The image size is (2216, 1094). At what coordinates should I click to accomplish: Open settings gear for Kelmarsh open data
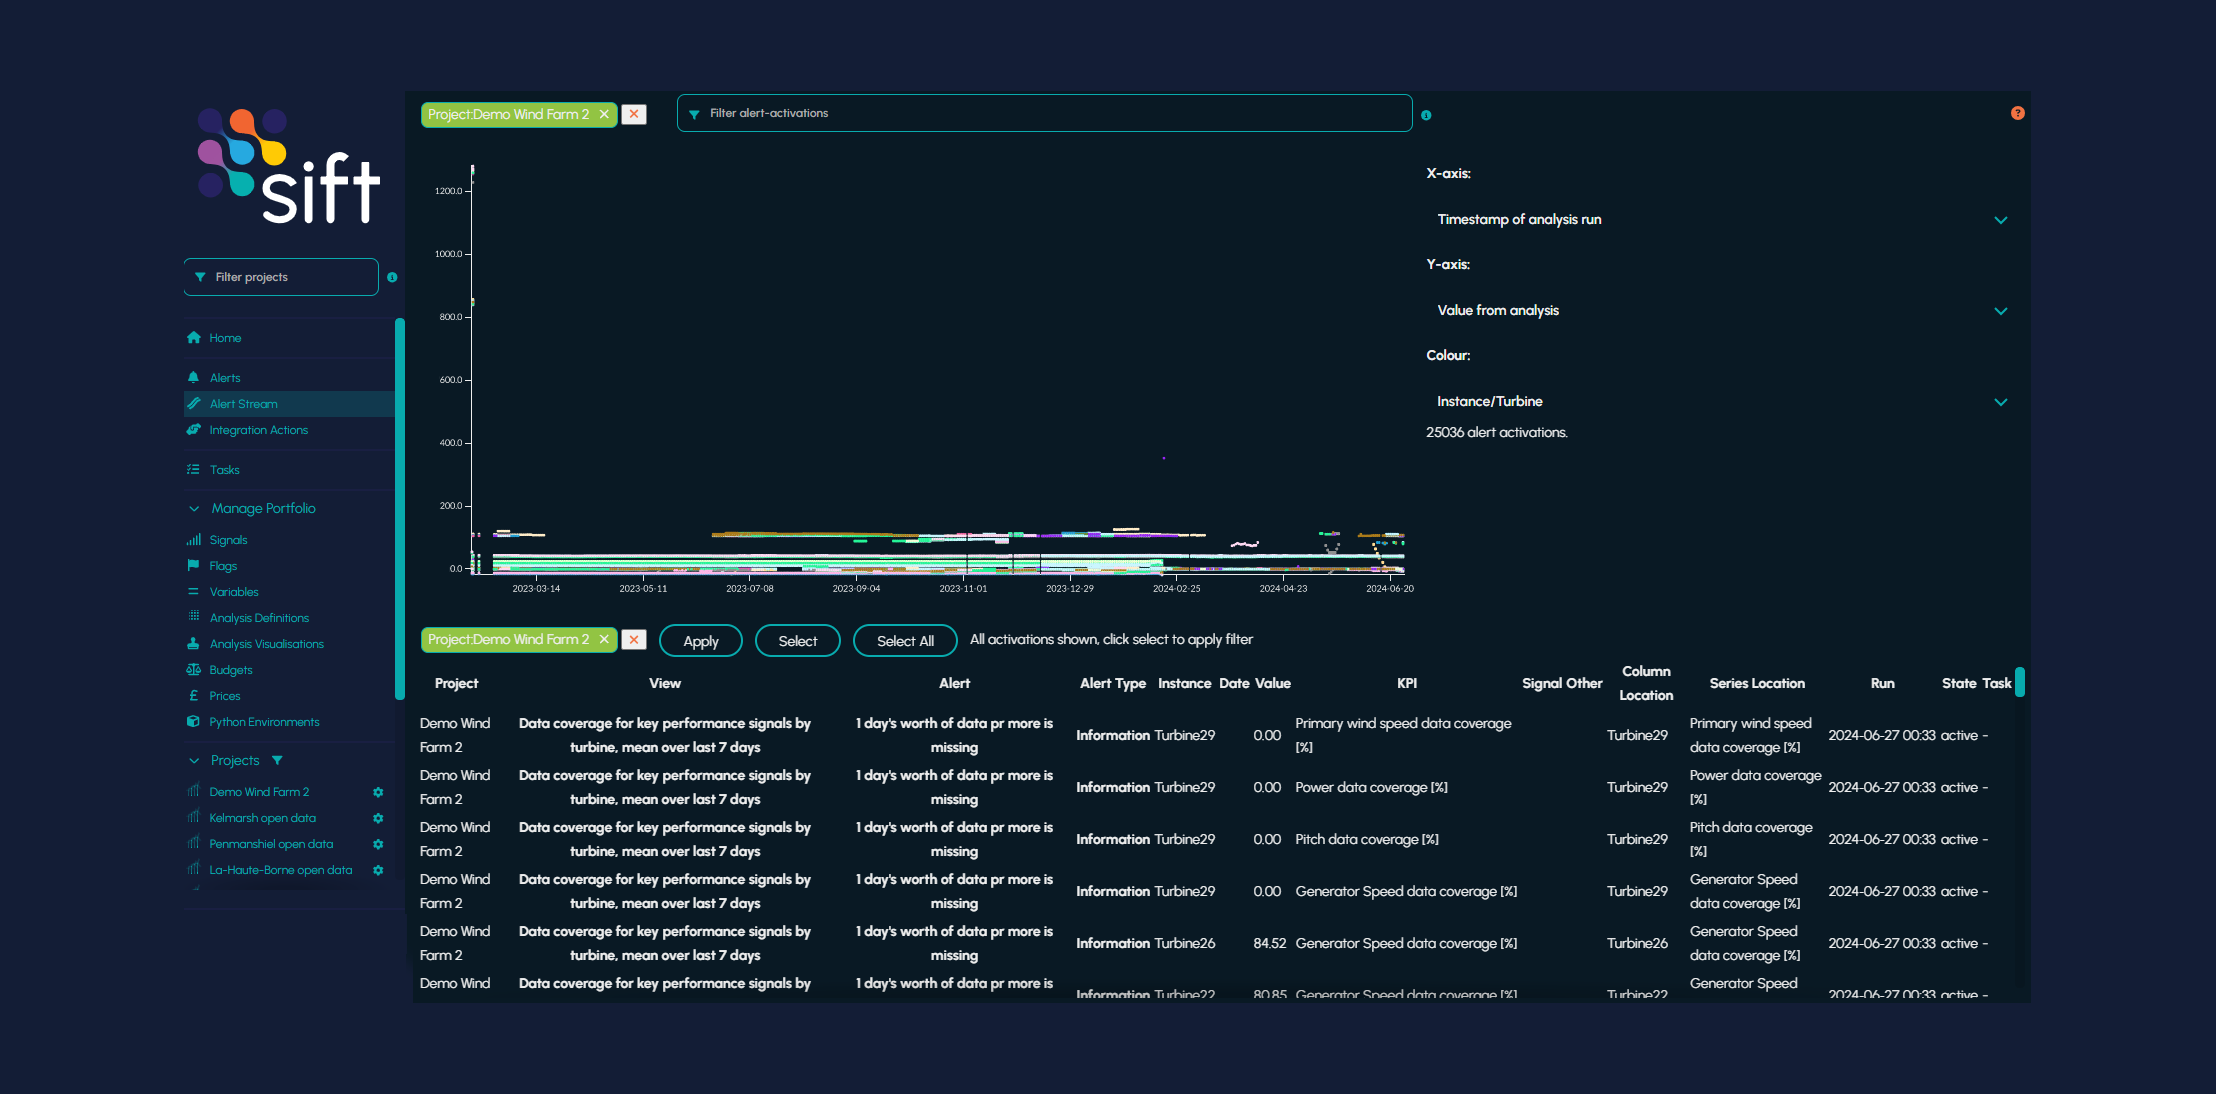(378, 818)
